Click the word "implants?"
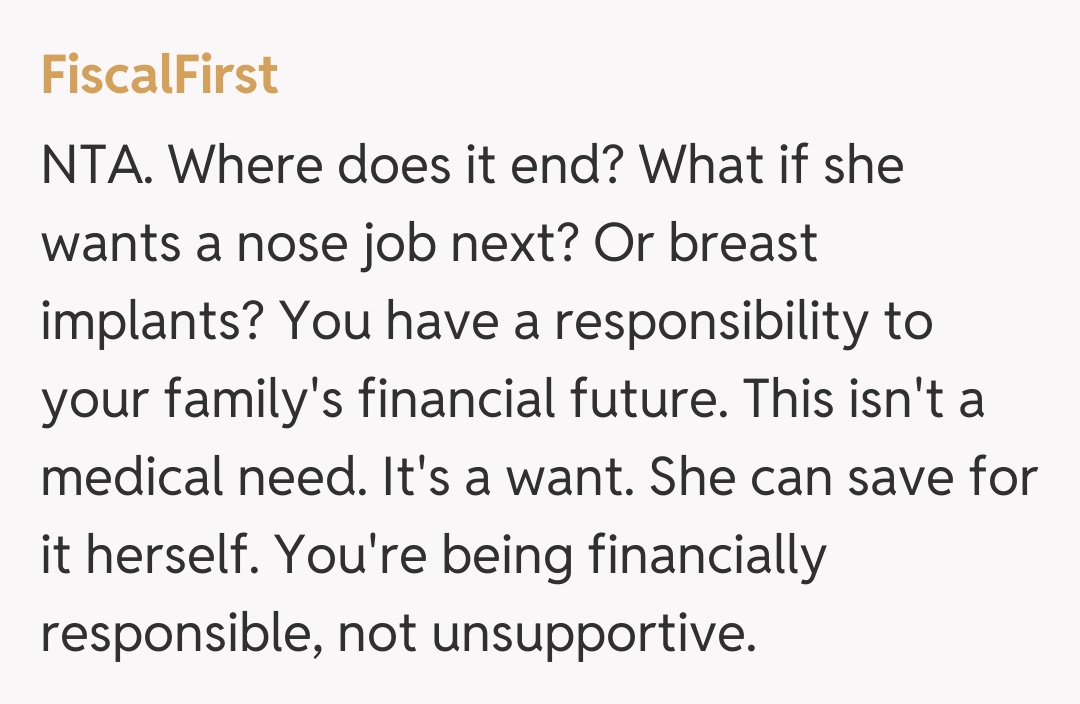The height and width of the screenshot is (704, 1080). point(153,322)
